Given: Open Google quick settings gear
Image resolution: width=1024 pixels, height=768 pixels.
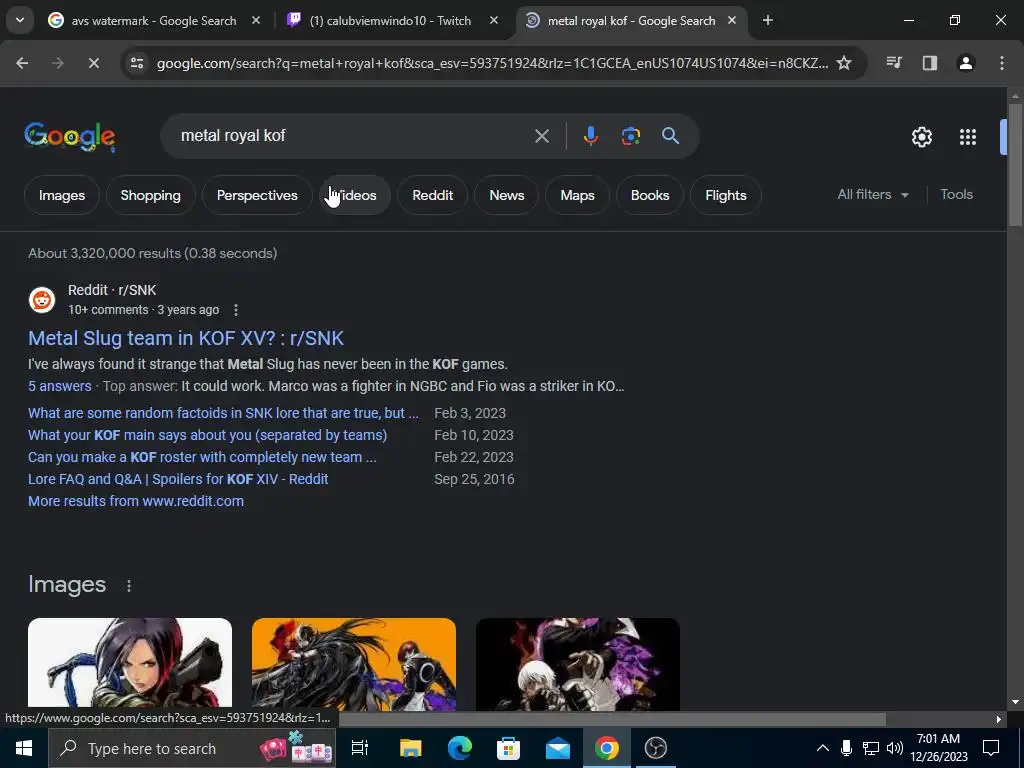Looking at the screenshot, I should [x=921, y=136].
